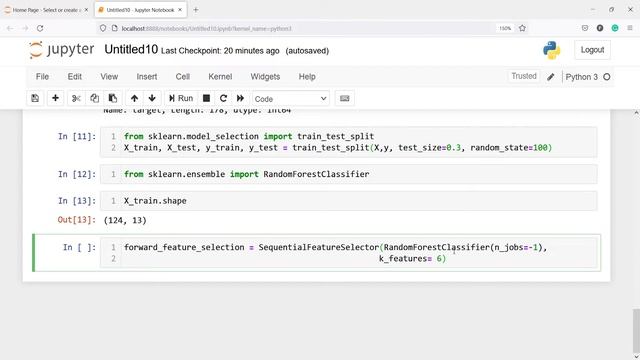Open the browser hamburger menu
The width and height of the screenshot is (640, 360).
tap(630, 28)
